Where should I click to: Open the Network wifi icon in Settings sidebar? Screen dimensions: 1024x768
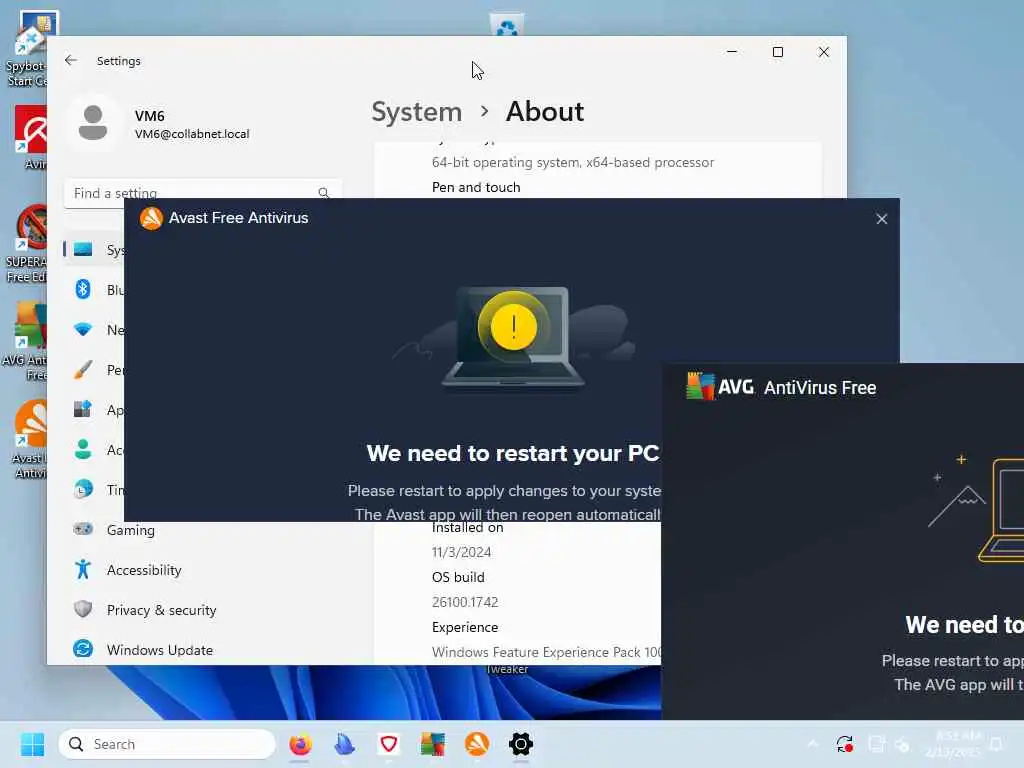tap(83, 330)
